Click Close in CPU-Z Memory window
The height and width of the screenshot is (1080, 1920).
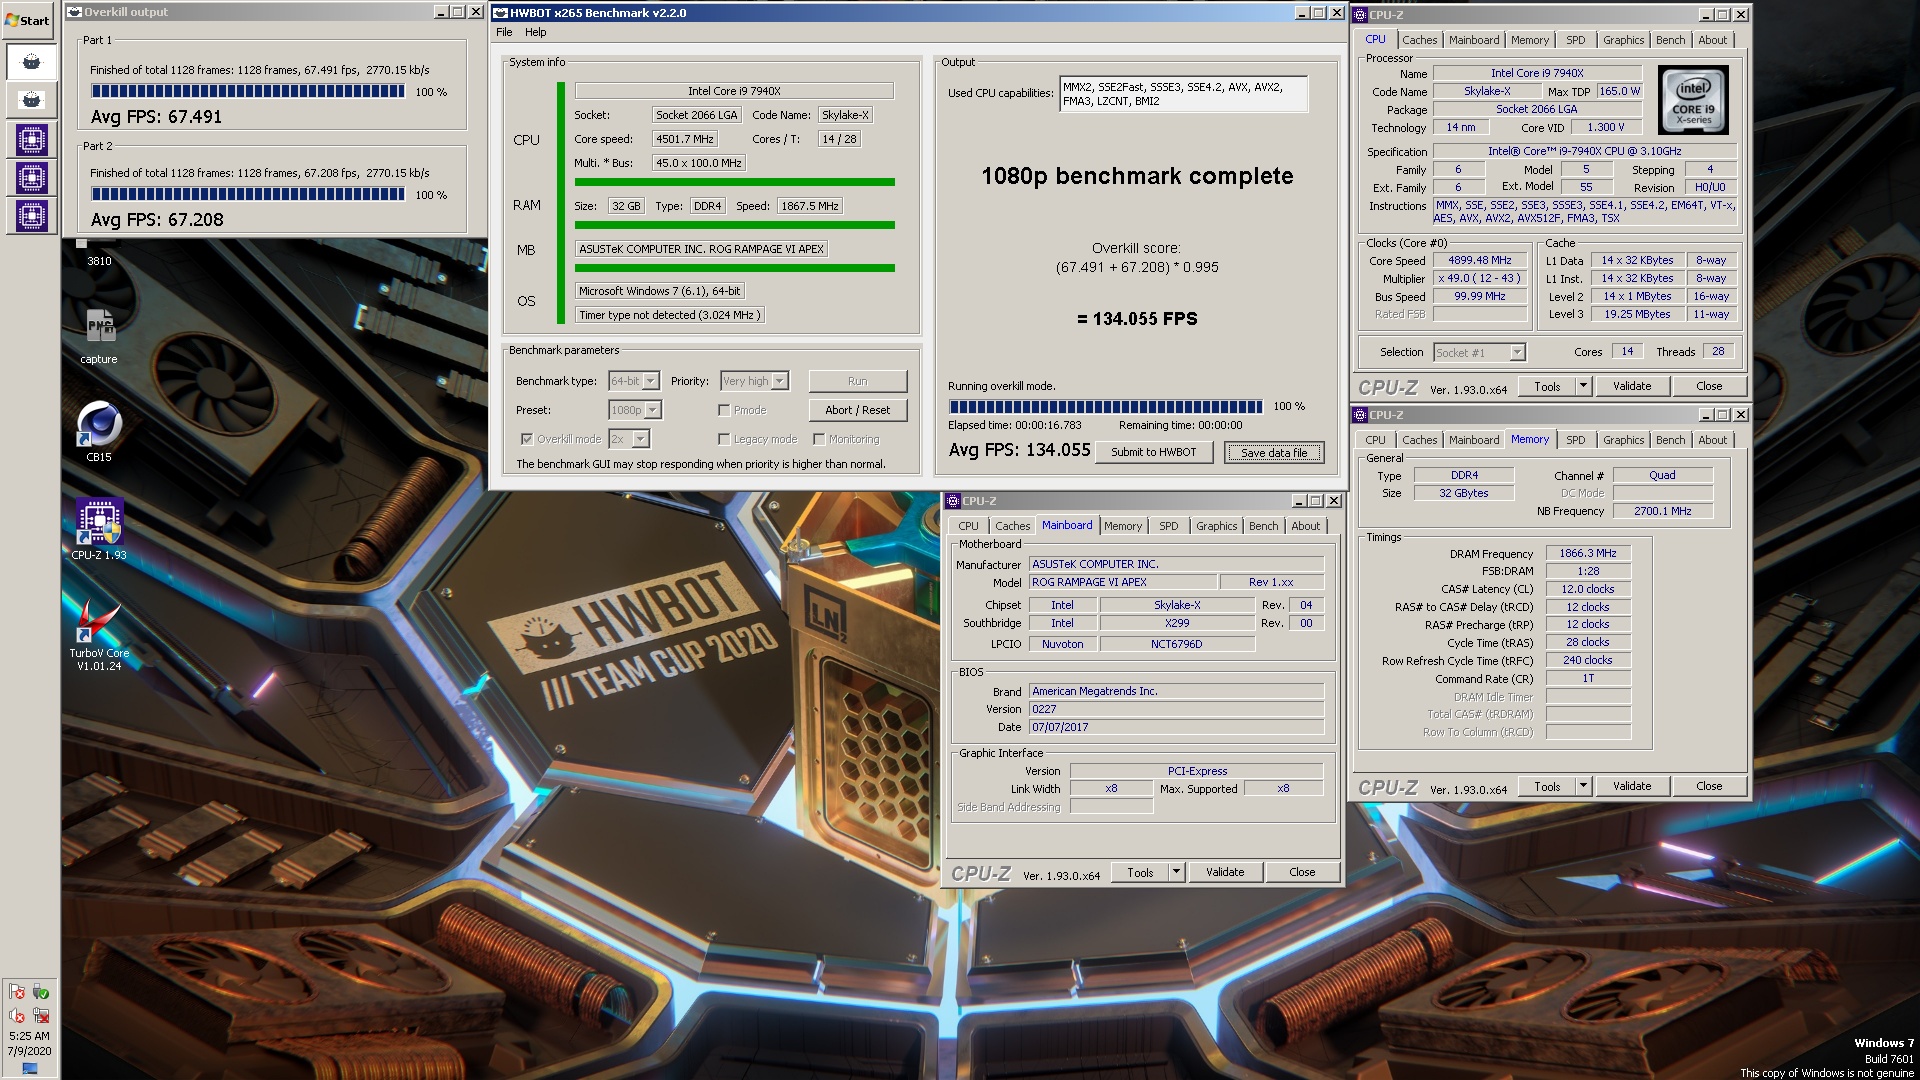1709,786
